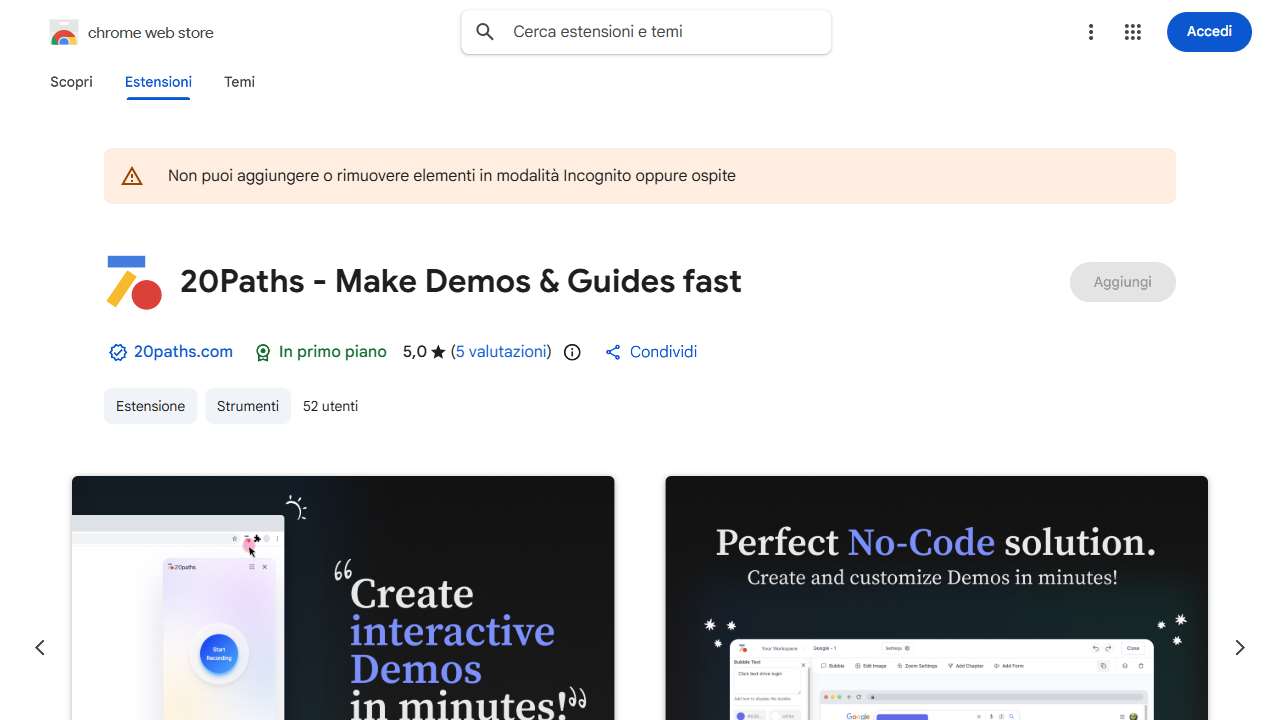Click the verified badge next to 20paths.com

[x=118, y=352]
